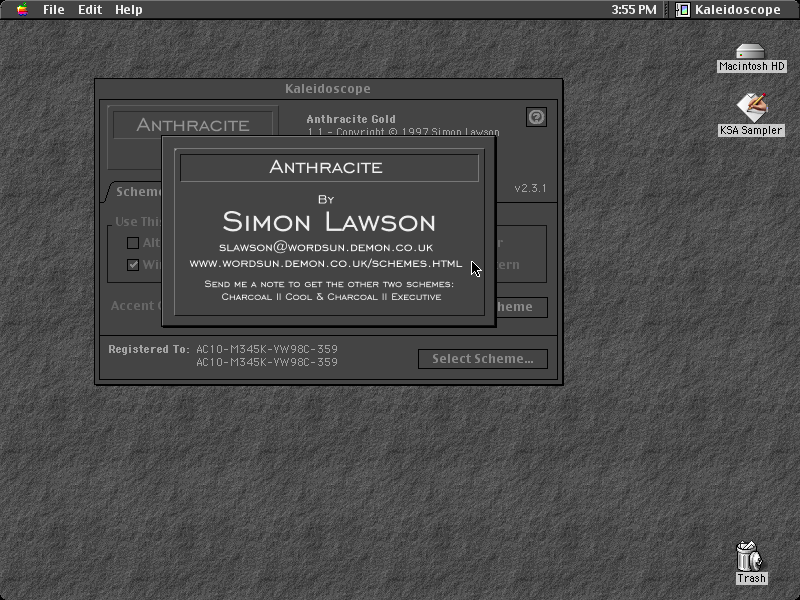Click the slawson@wordsun.demon.co.uk email text

[x=326, y=247]
